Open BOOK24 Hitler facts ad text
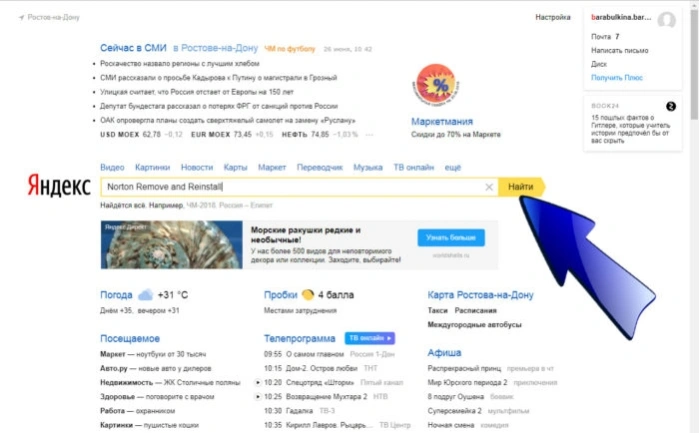 (x=630, y=129)
